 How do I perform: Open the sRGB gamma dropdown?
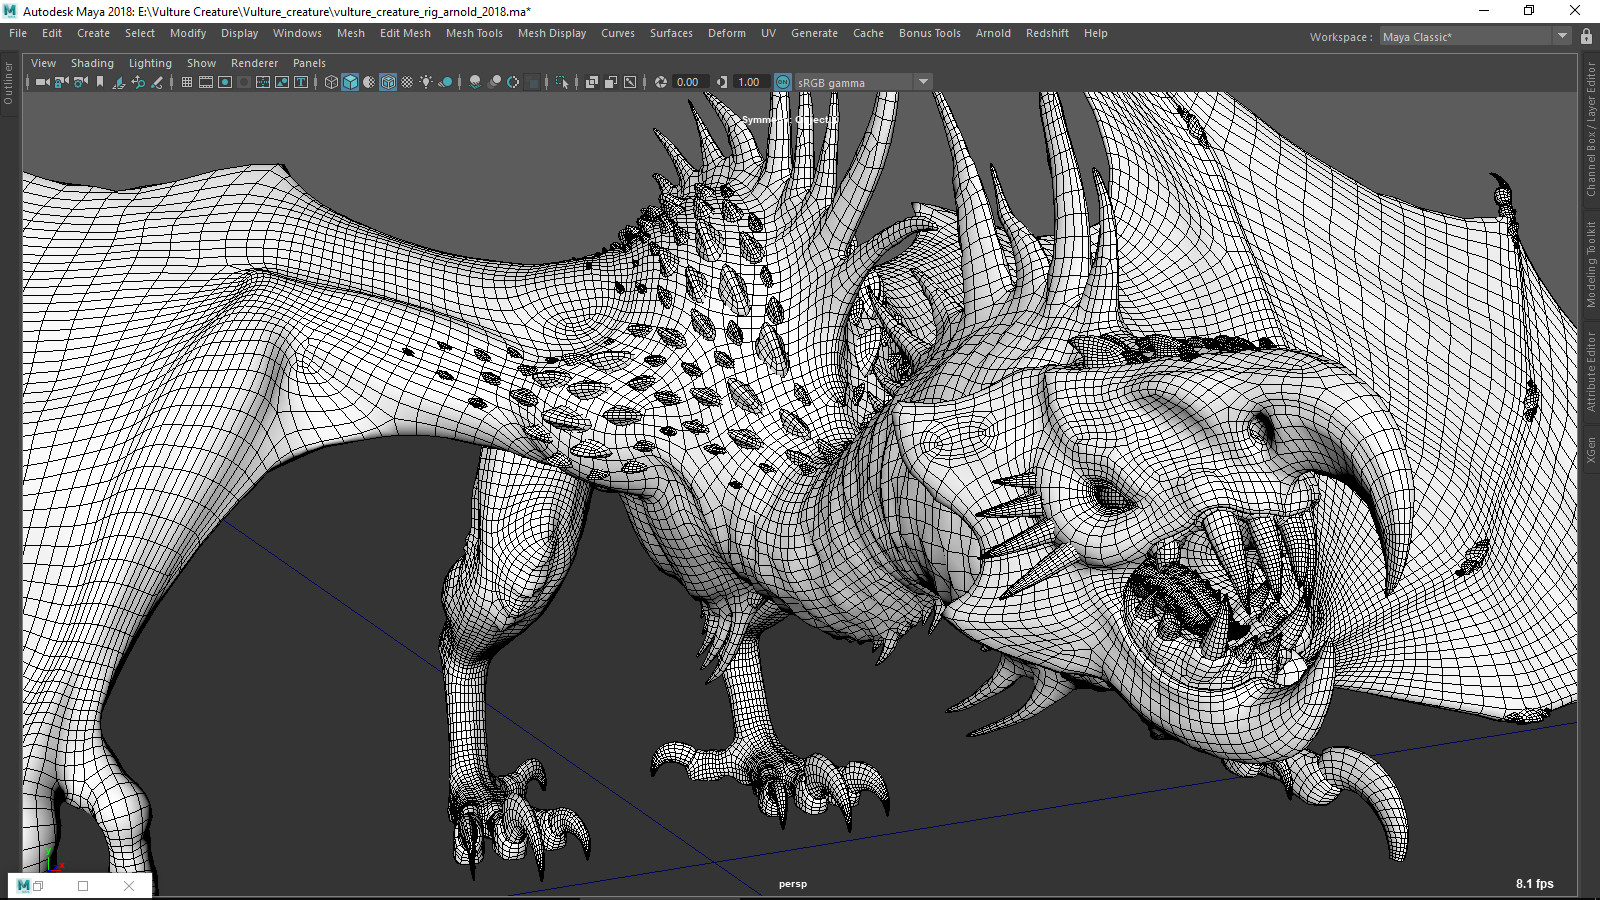(922, 81)
